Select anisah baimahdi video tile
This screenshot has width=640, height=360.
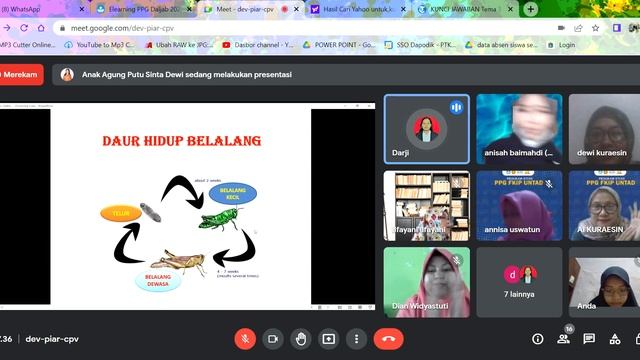519,129
